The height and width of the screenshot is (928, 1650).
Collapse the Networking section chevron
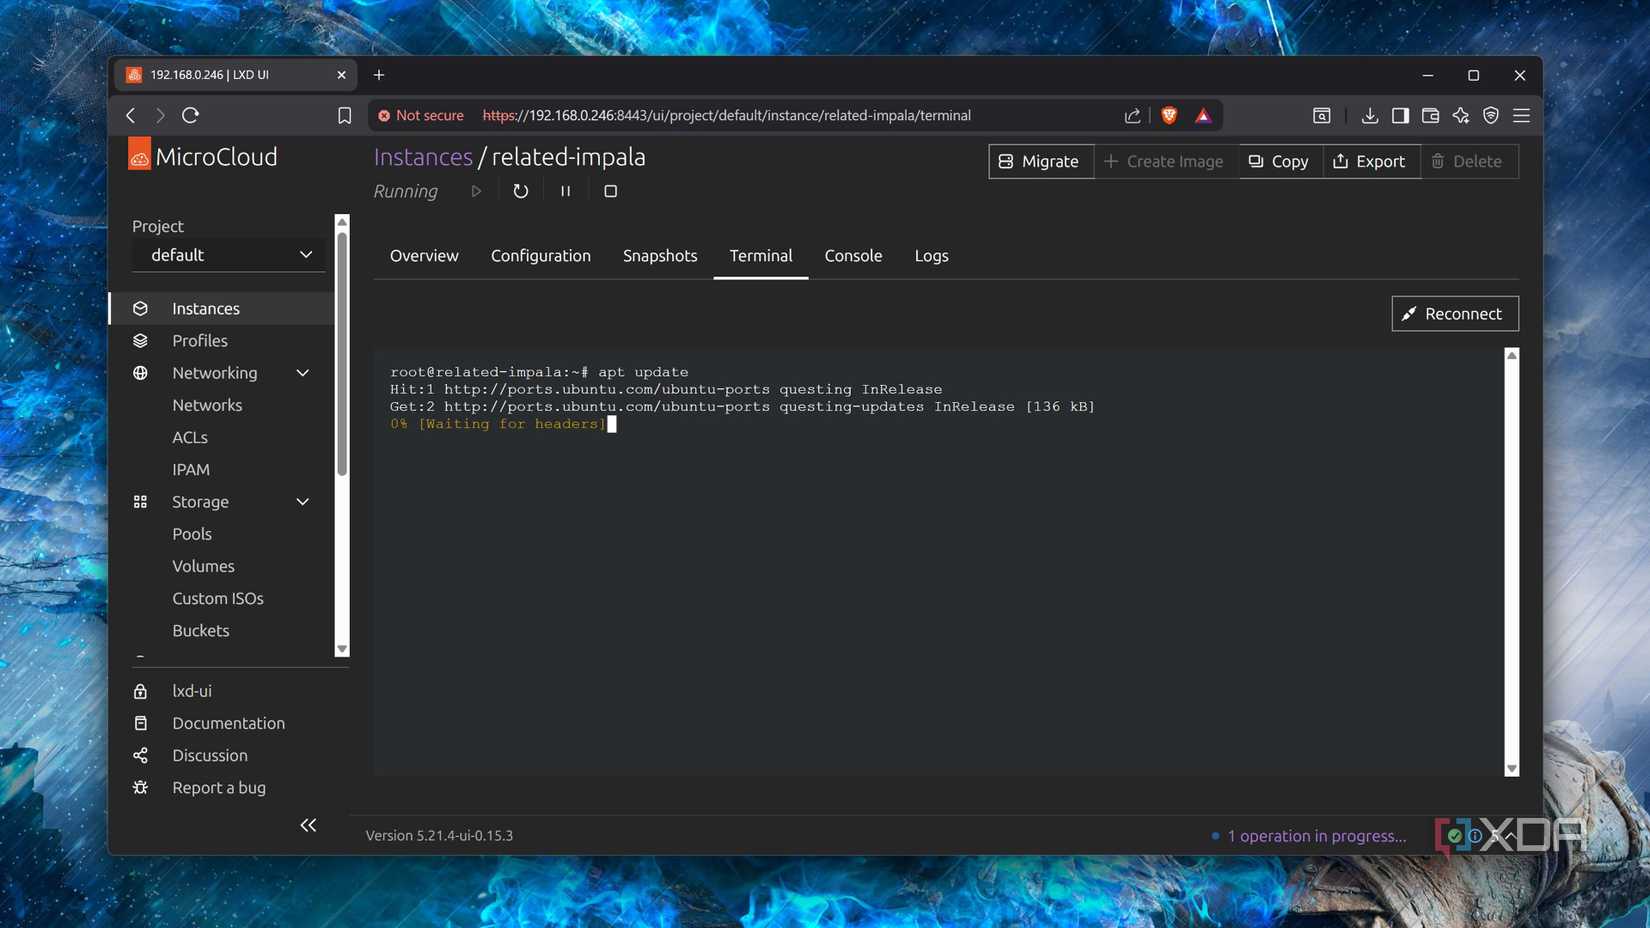coord(302,372)
